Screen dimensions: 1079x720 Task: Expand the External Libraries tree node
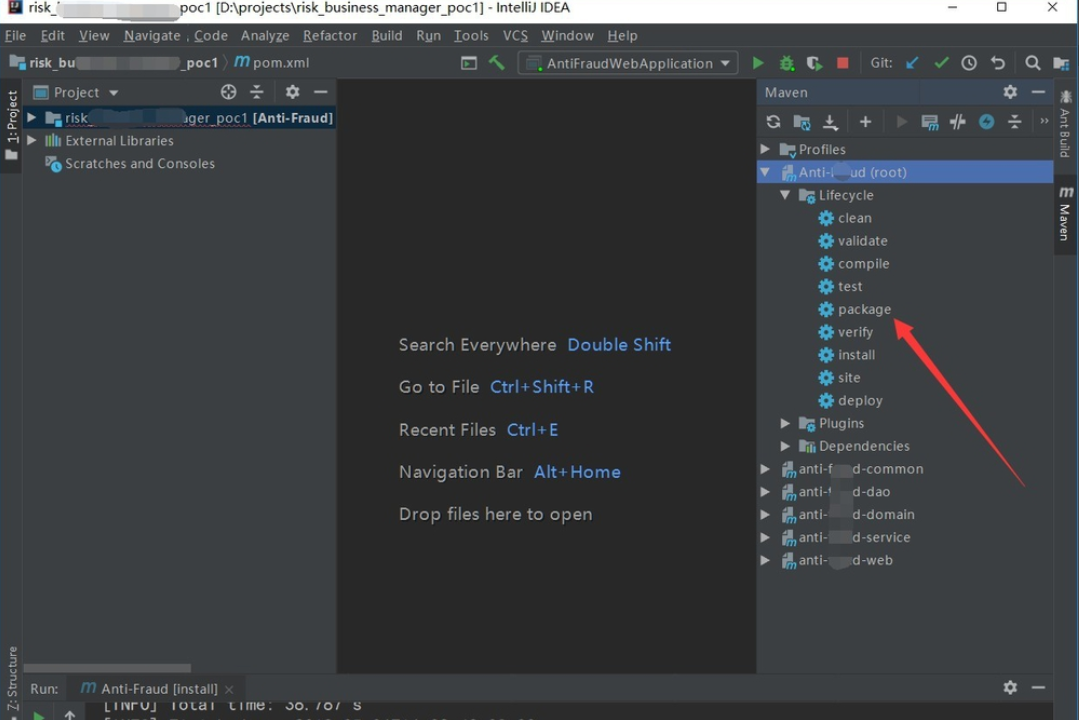pos(32,141)
